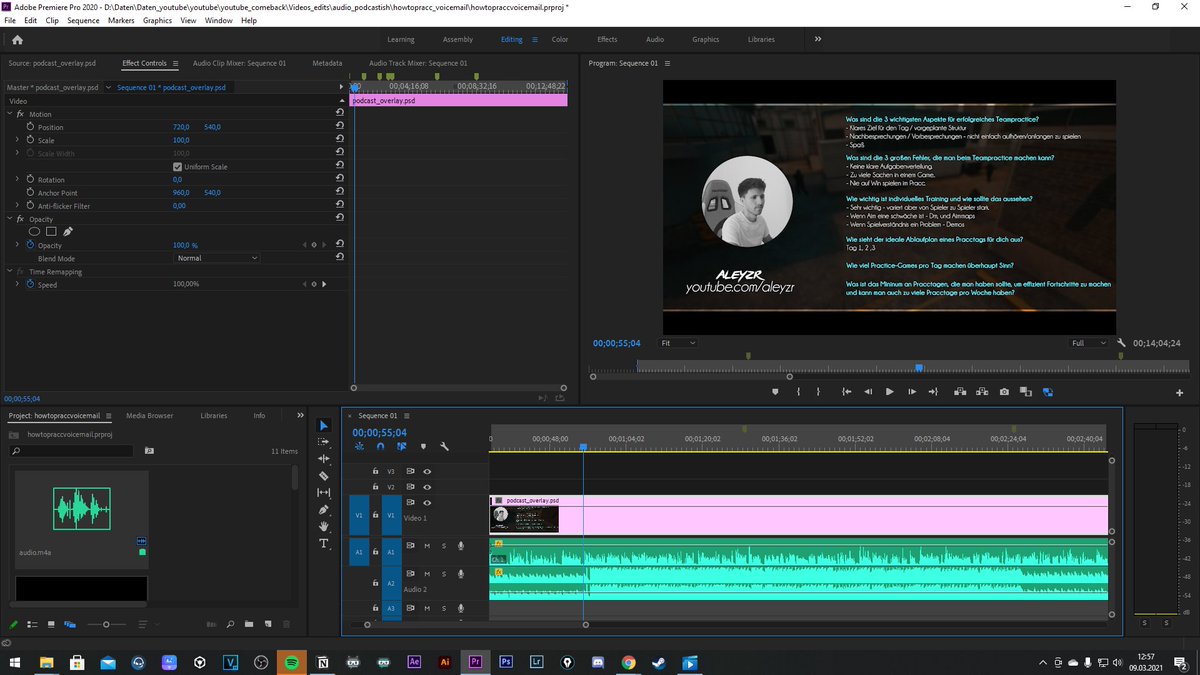
Task: Toggle V2 track output eye
Action: pos(427,486)
